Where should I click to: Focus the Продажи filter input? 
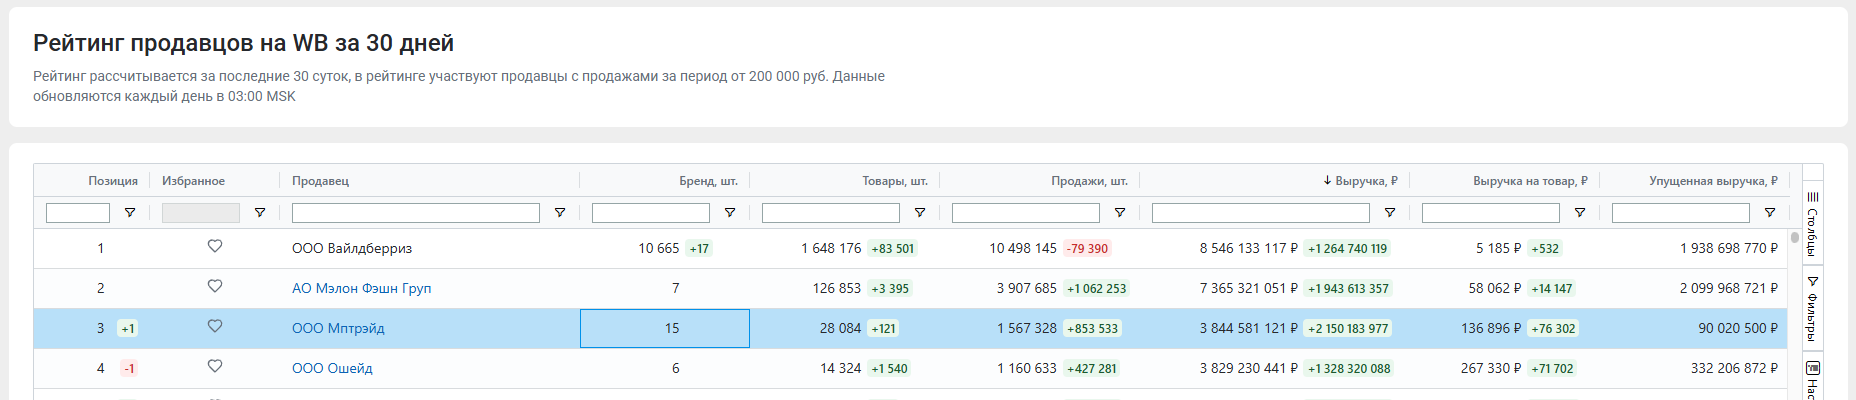tap(1026, 213)
